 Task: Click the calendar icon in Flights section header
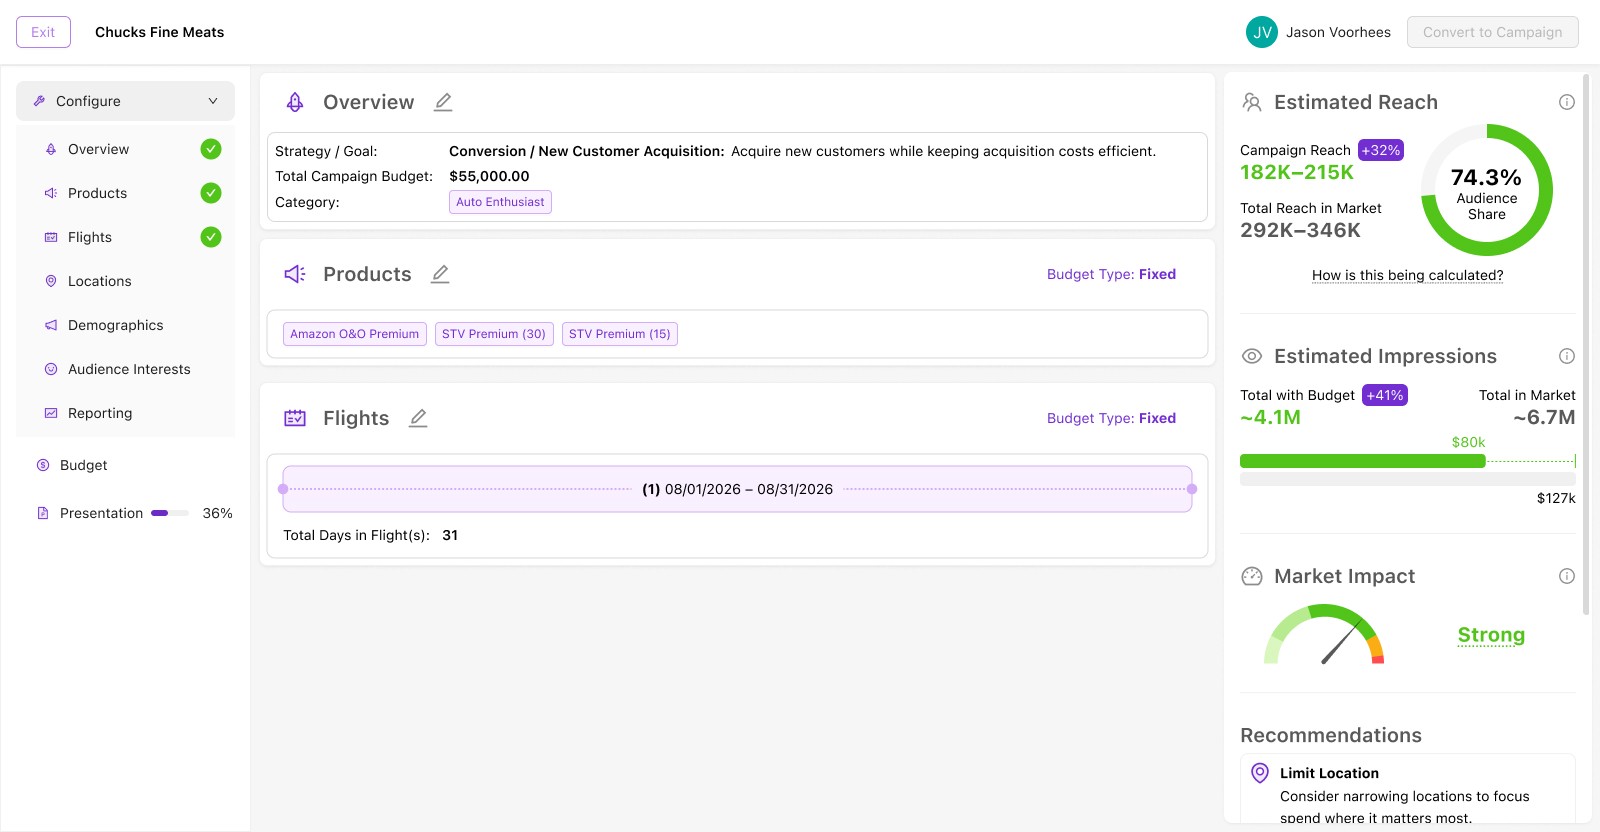pos(295,418)
